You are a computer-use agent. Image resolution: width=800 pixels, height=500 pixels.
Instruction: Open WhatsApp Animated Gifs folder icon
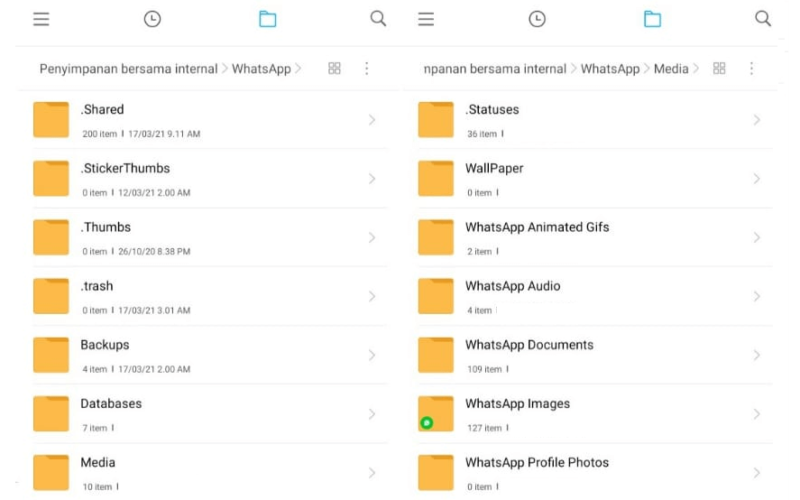[x=436, y=237]
